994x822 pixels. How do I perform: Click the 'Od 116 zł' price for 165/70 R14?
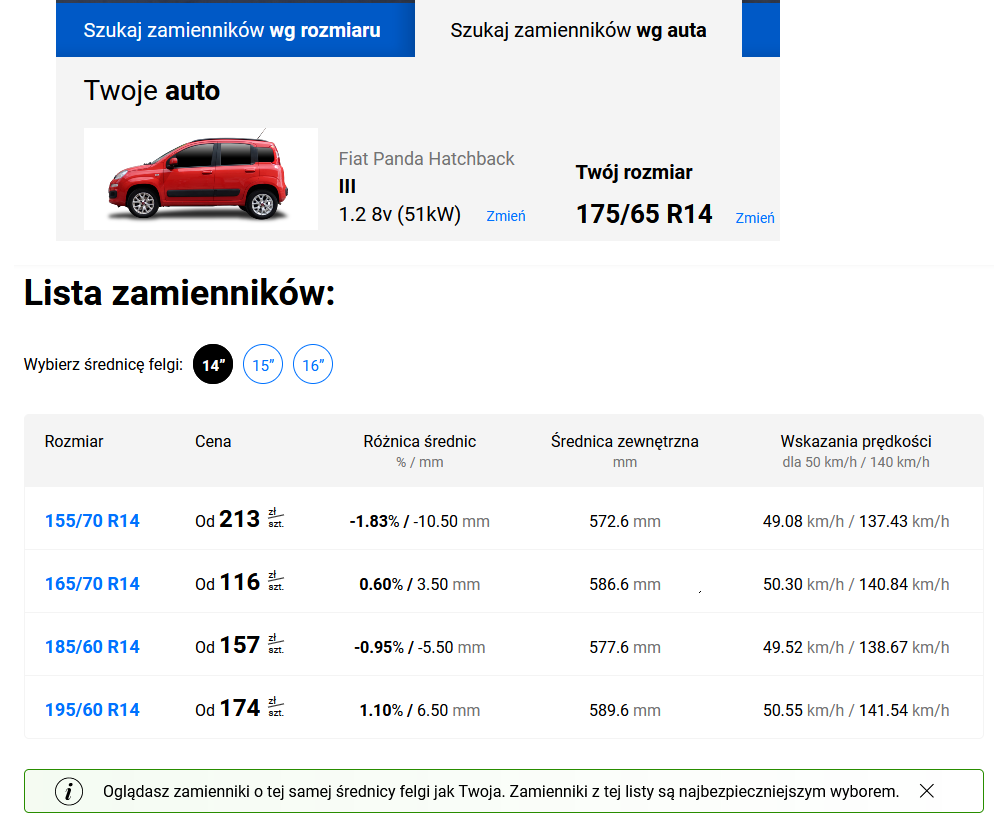[240, 583]
